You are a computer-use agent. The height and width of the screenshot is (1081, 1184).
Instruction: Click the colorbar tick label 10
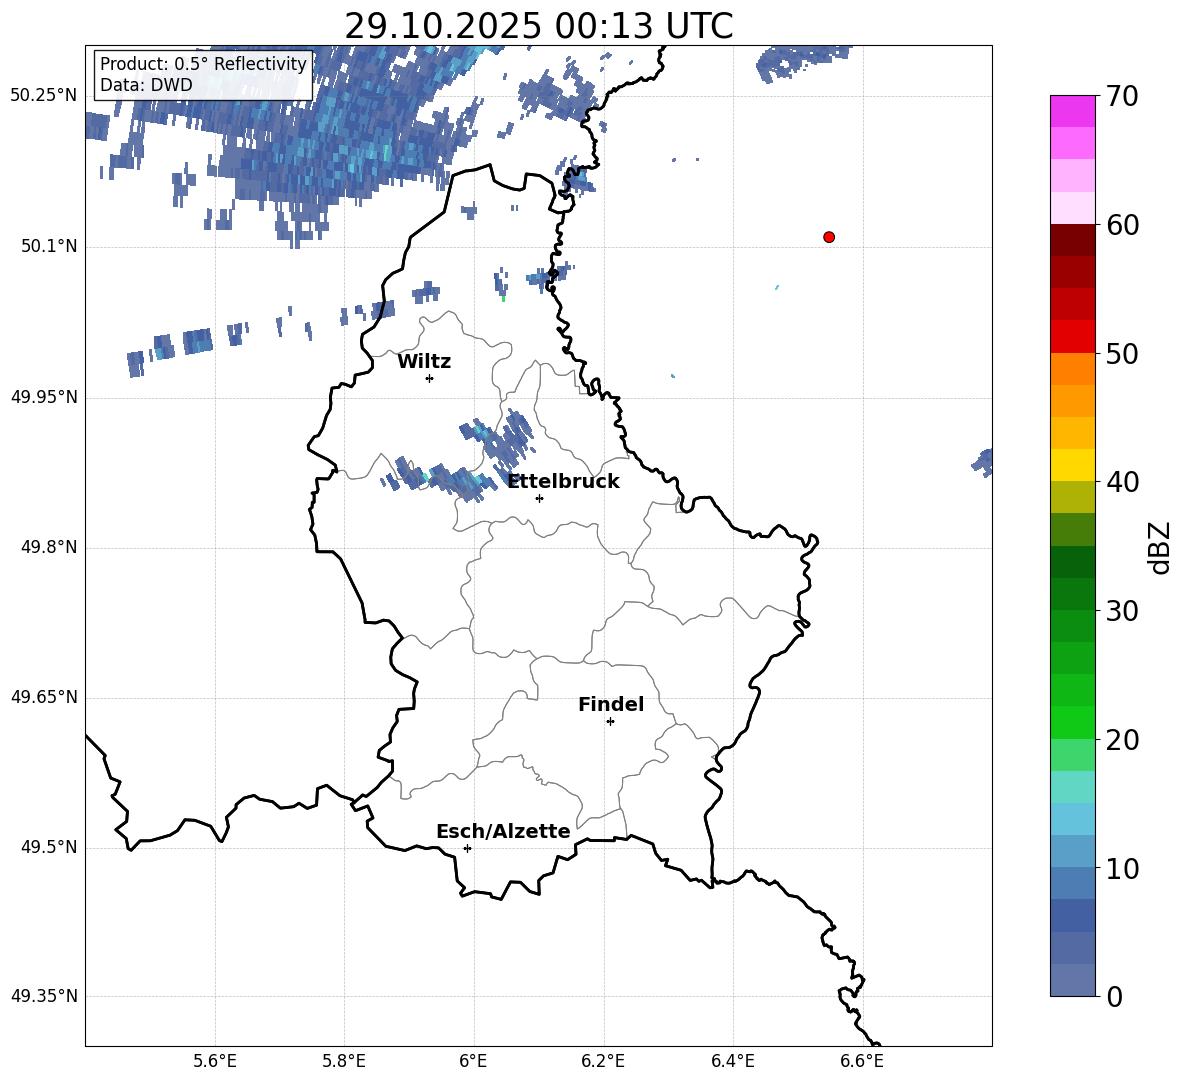pos(1122,868)
